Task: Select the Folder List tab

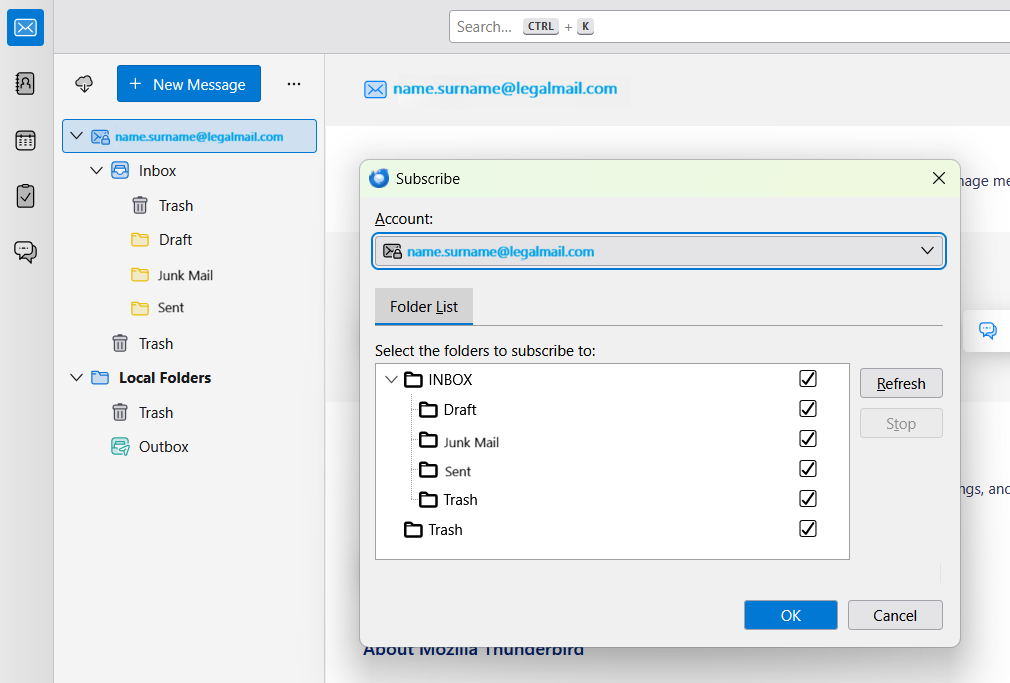Action: 424,307
